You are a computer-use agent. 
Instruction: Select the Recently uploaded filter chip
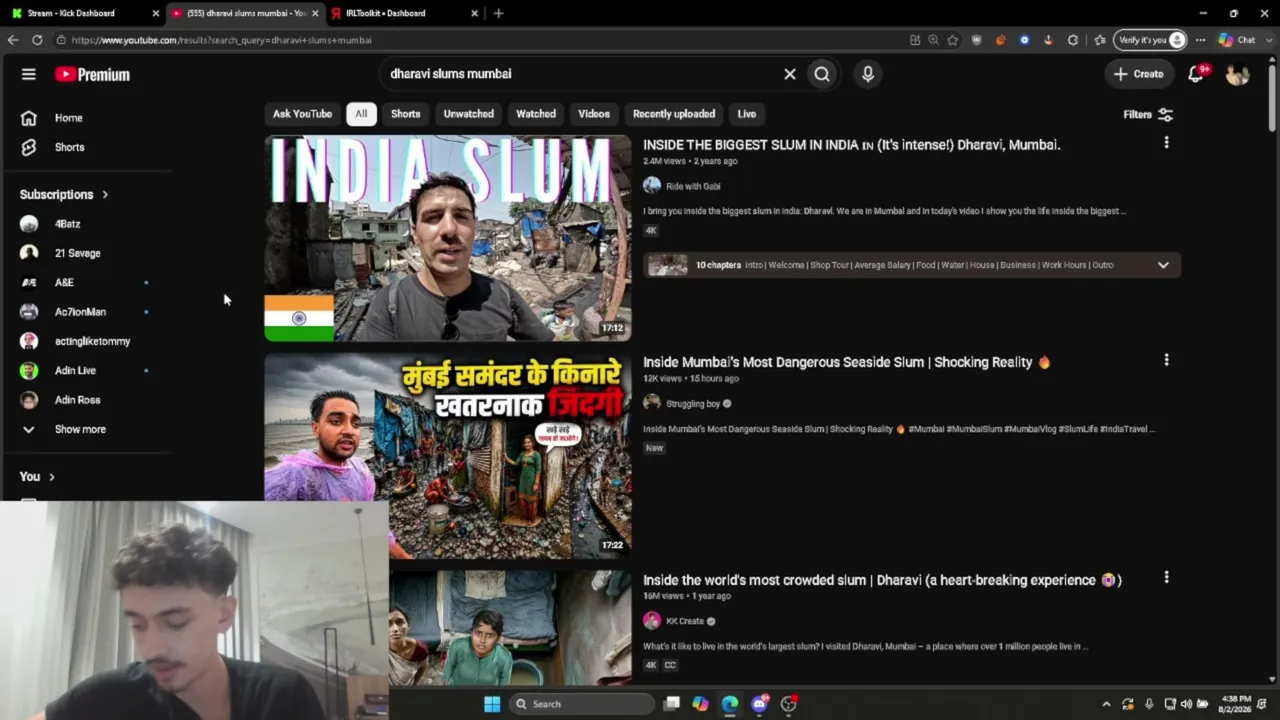coord(674,114)
